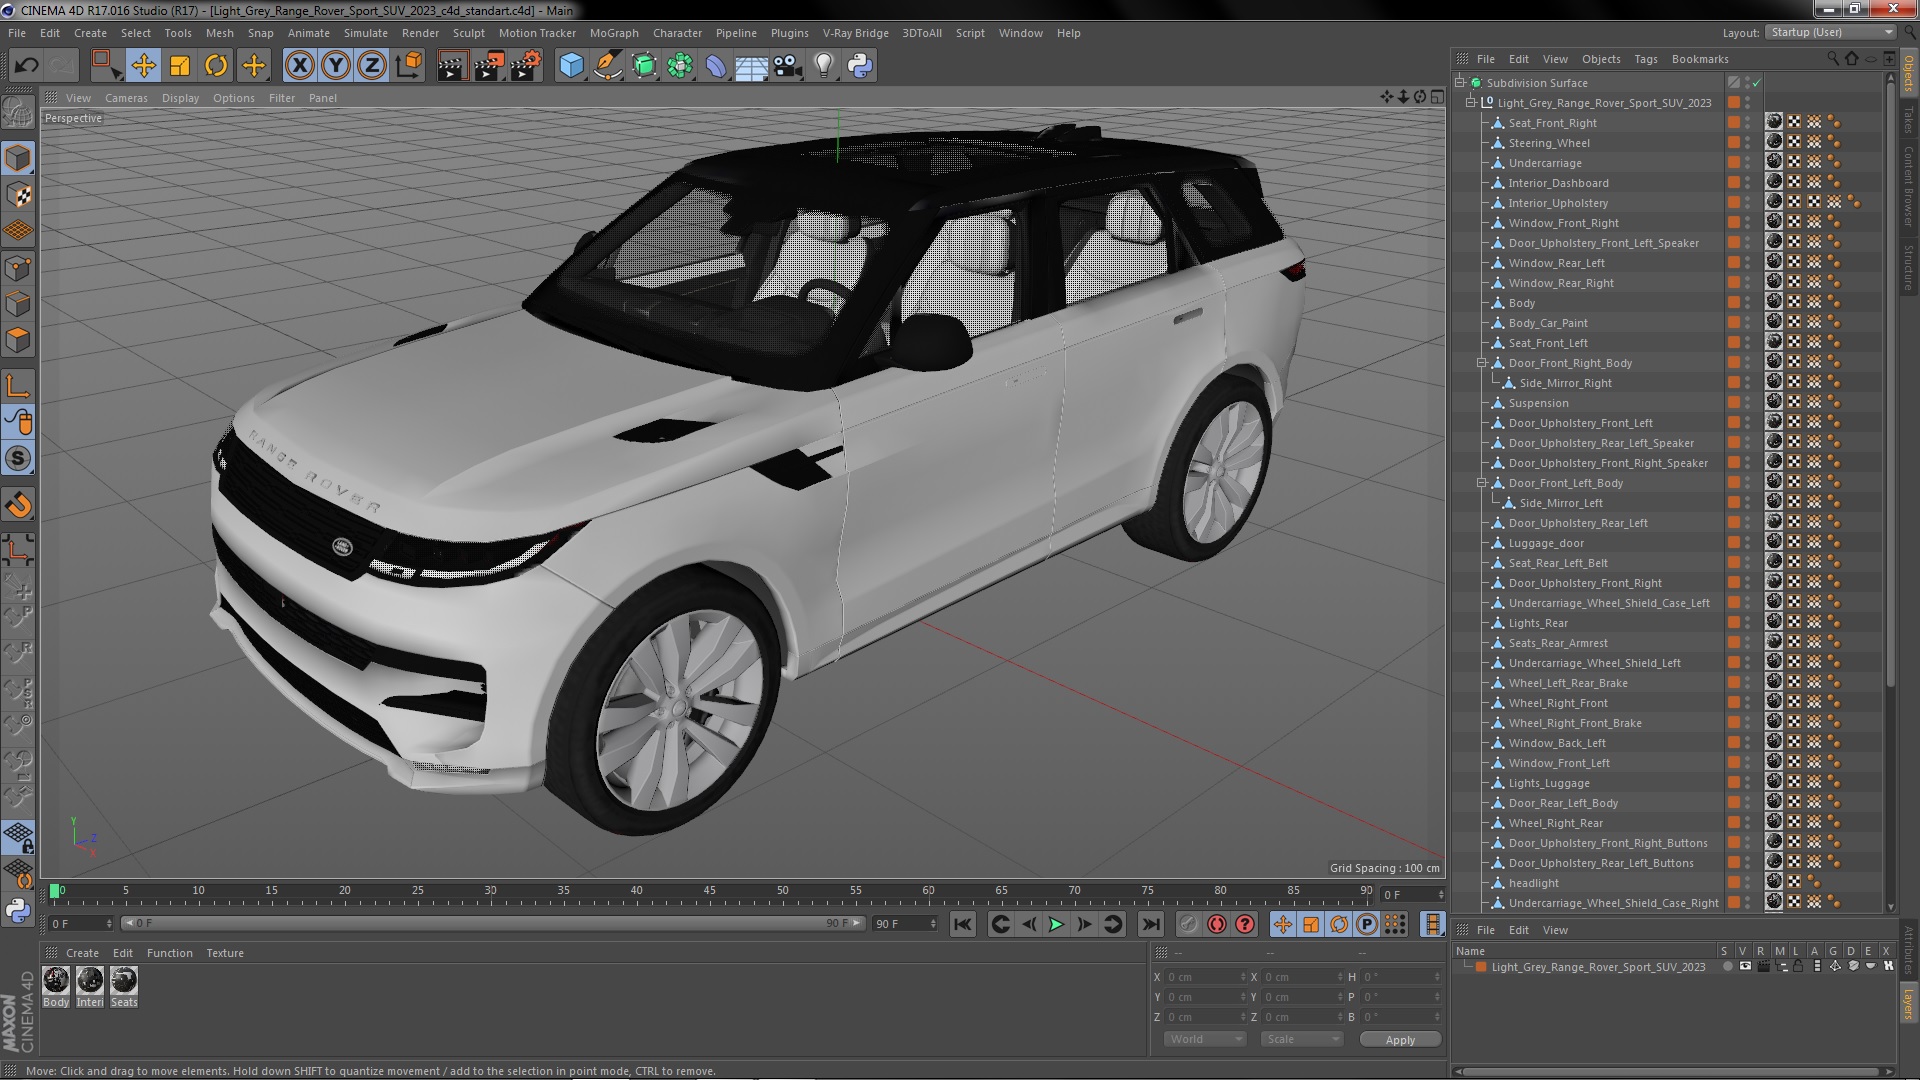Add a camera object
This screenshot has width=1920, height=1080.
pos(788,66)
